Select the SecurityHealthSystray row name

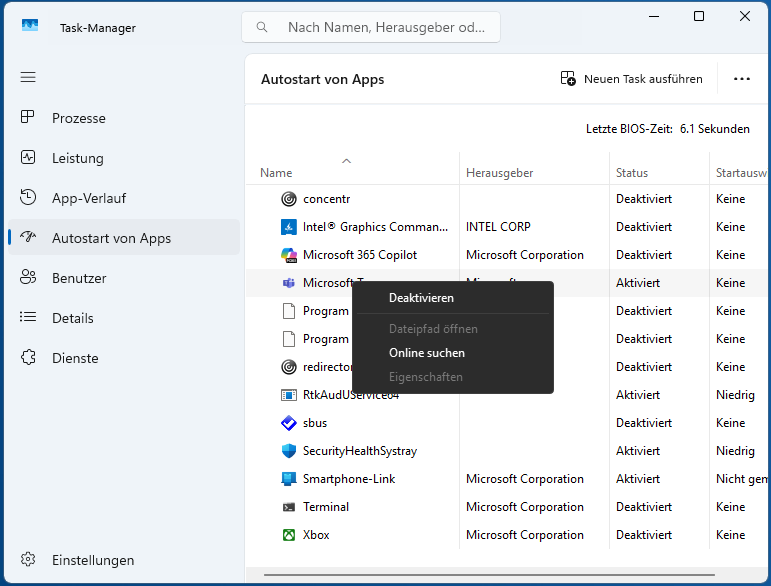[359, 451]
